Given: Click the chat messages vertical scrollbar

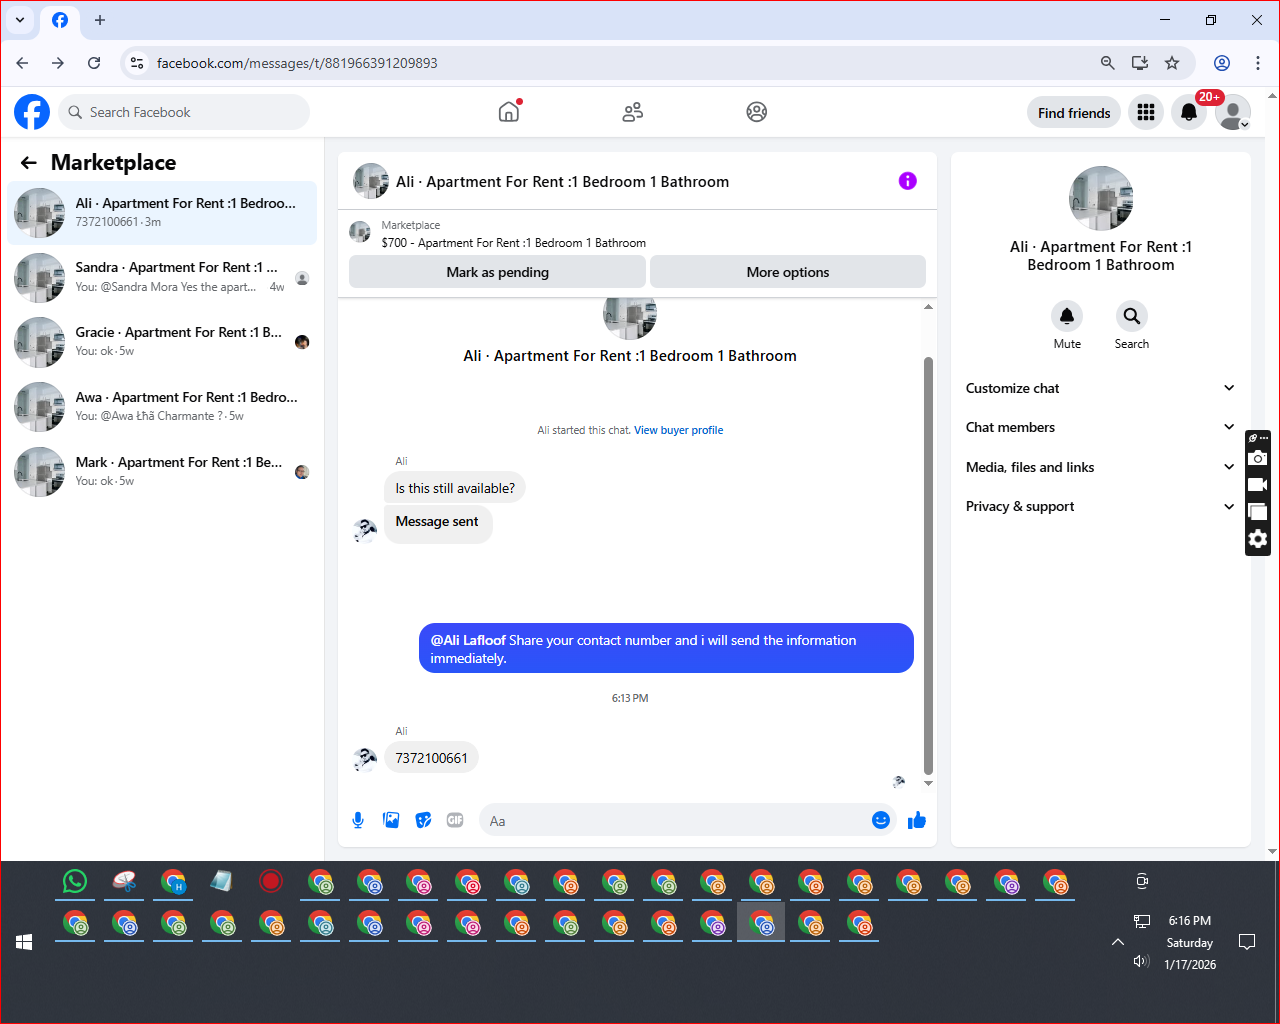Looking at the screenshot, I should [928, 565].
